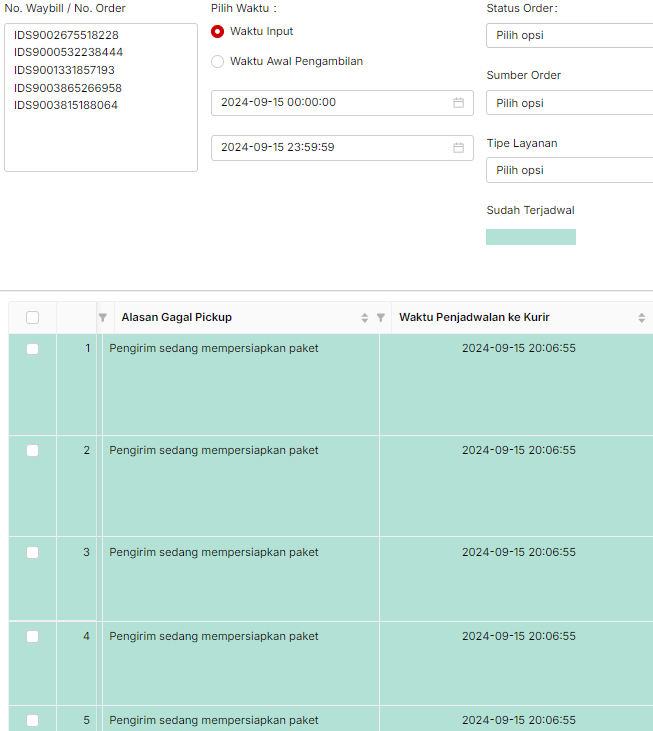
Task: Open the Sumber Order dropdown
Action: [x=570, y=103]
